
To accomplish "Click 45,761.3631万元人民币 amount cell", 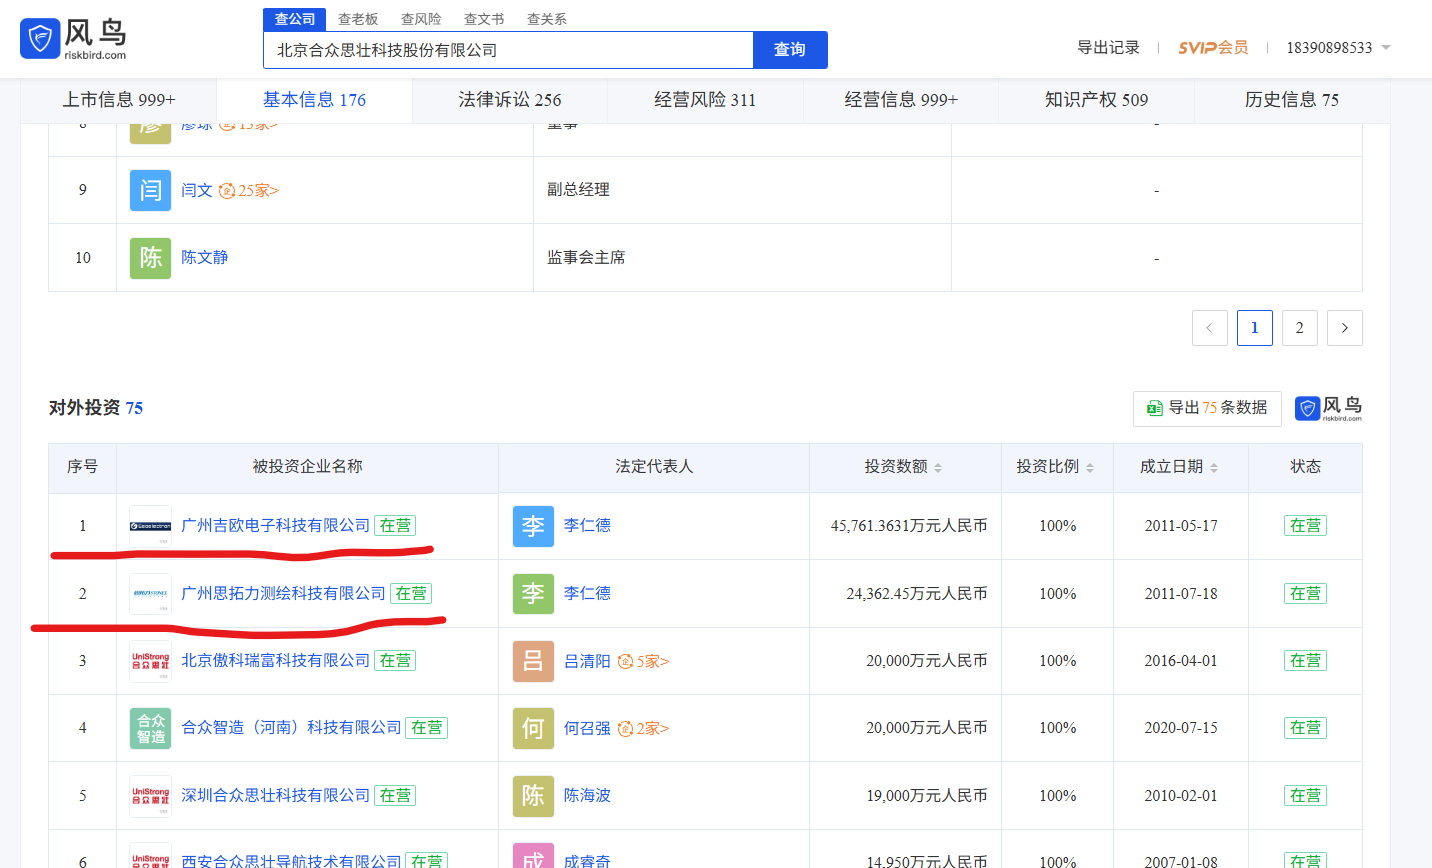I will [x=909, y=526].
